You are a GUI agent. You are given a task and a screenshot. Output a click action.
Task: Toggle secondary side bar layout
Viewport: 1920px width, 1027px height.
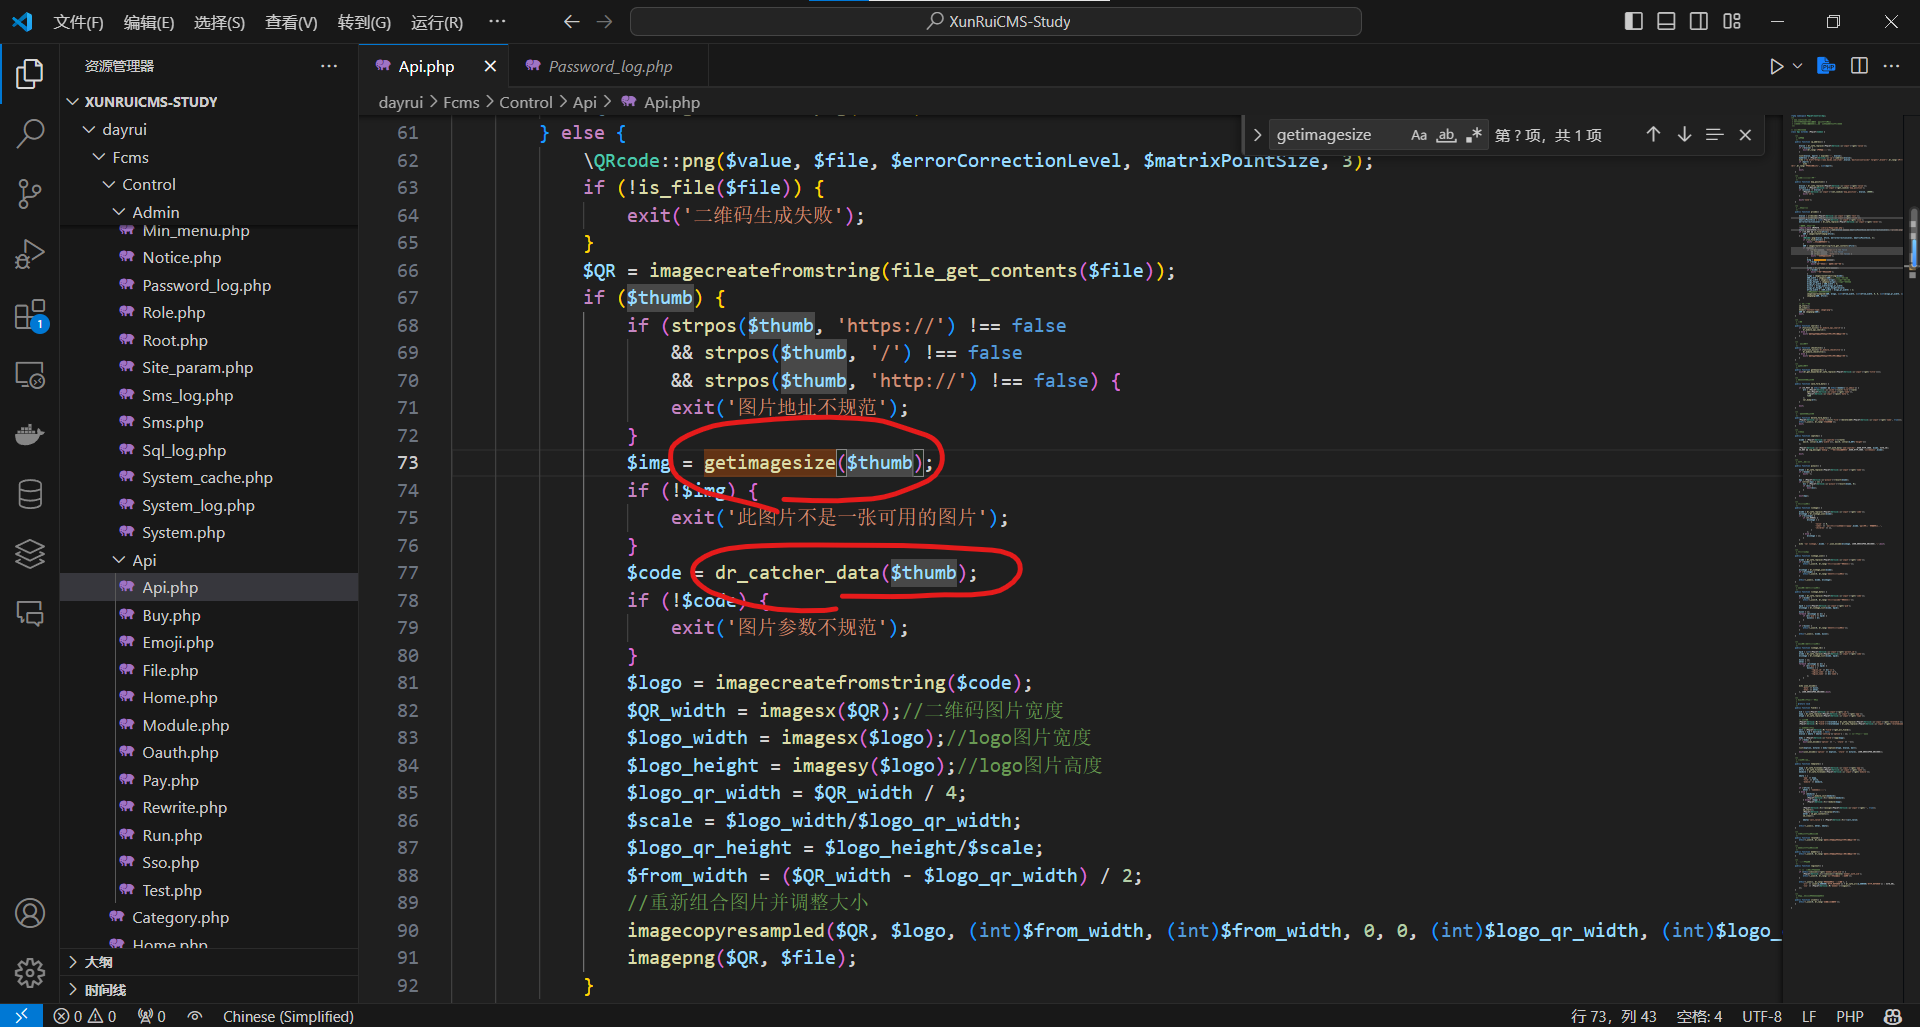[x=1699, y=21]
